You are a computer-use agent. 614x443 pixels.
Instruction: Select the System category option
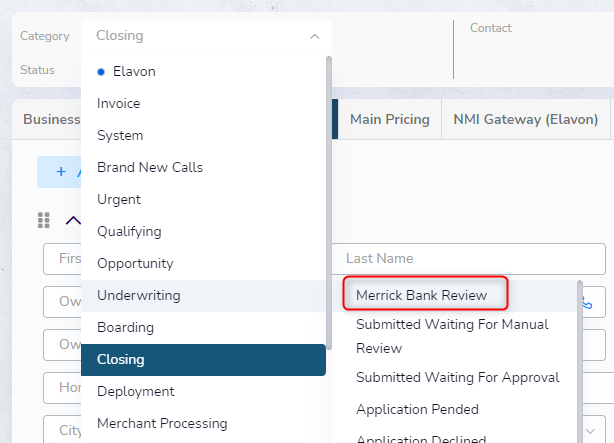[120, 135]
